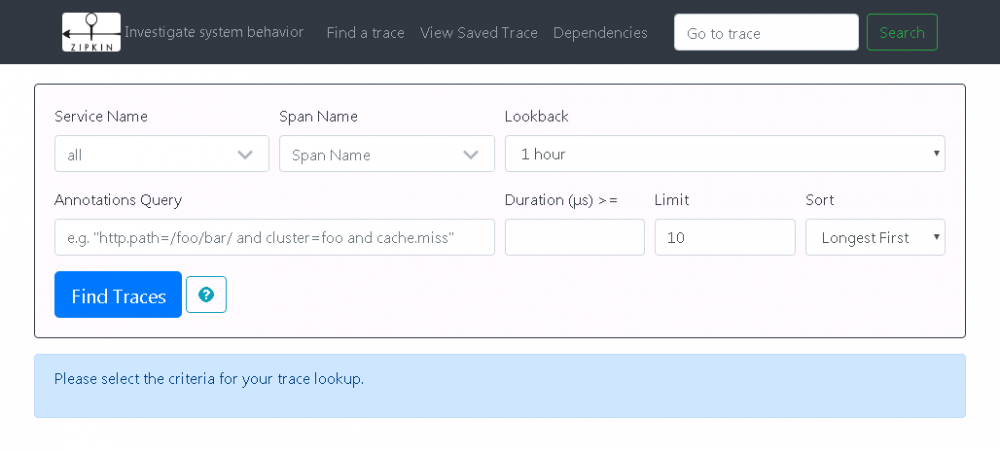The image size is (1000, 451).
Task: Click the Investigate system behavior link
Action: pyautogui.click(x=214, y=32)
